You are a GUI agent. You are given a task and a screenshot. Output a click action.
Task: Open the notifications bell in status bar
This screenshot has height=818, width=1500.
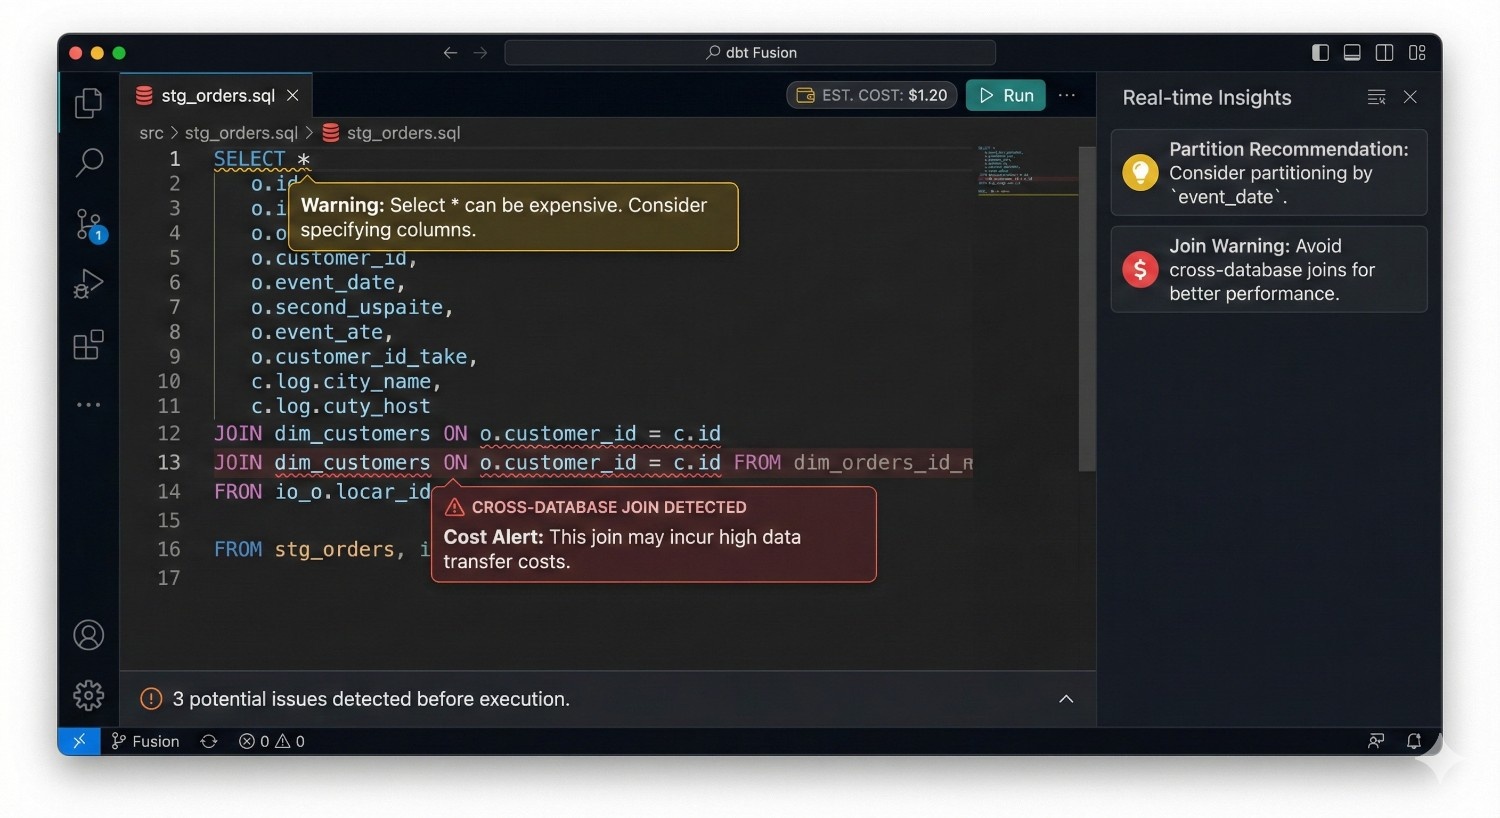(1414, 741)
